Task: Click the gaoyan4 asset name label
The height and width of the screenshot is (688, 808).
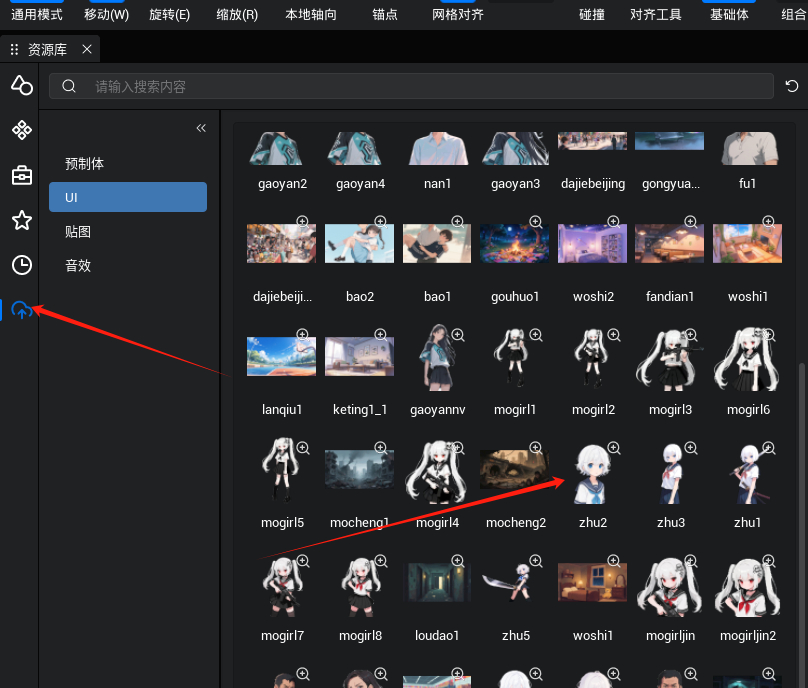Action: 360,183
